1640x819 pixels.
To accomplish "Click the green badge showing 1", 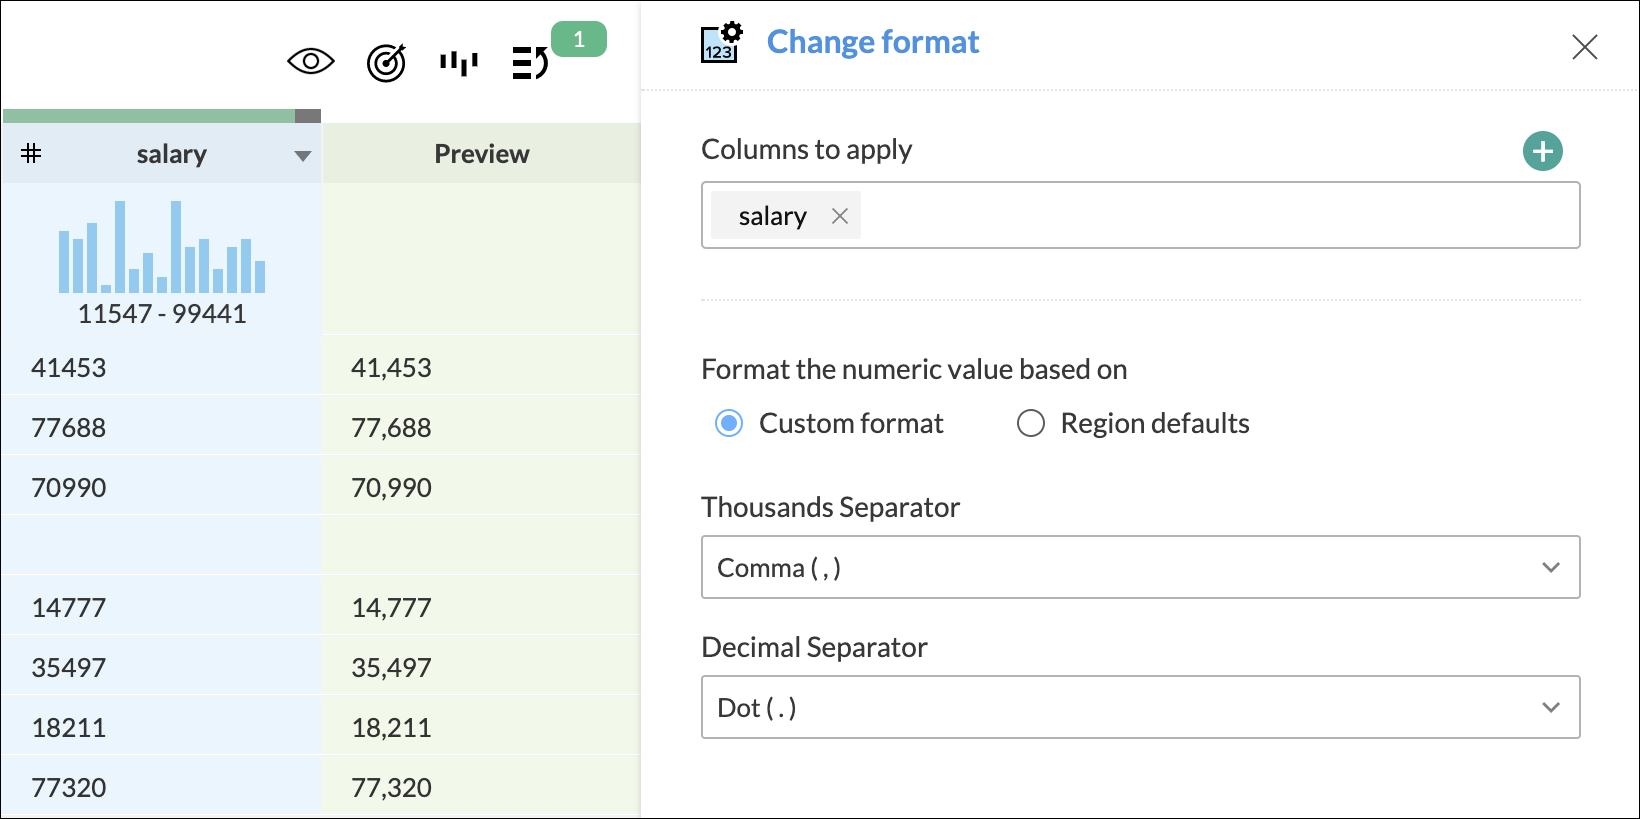I will (579, 40).
